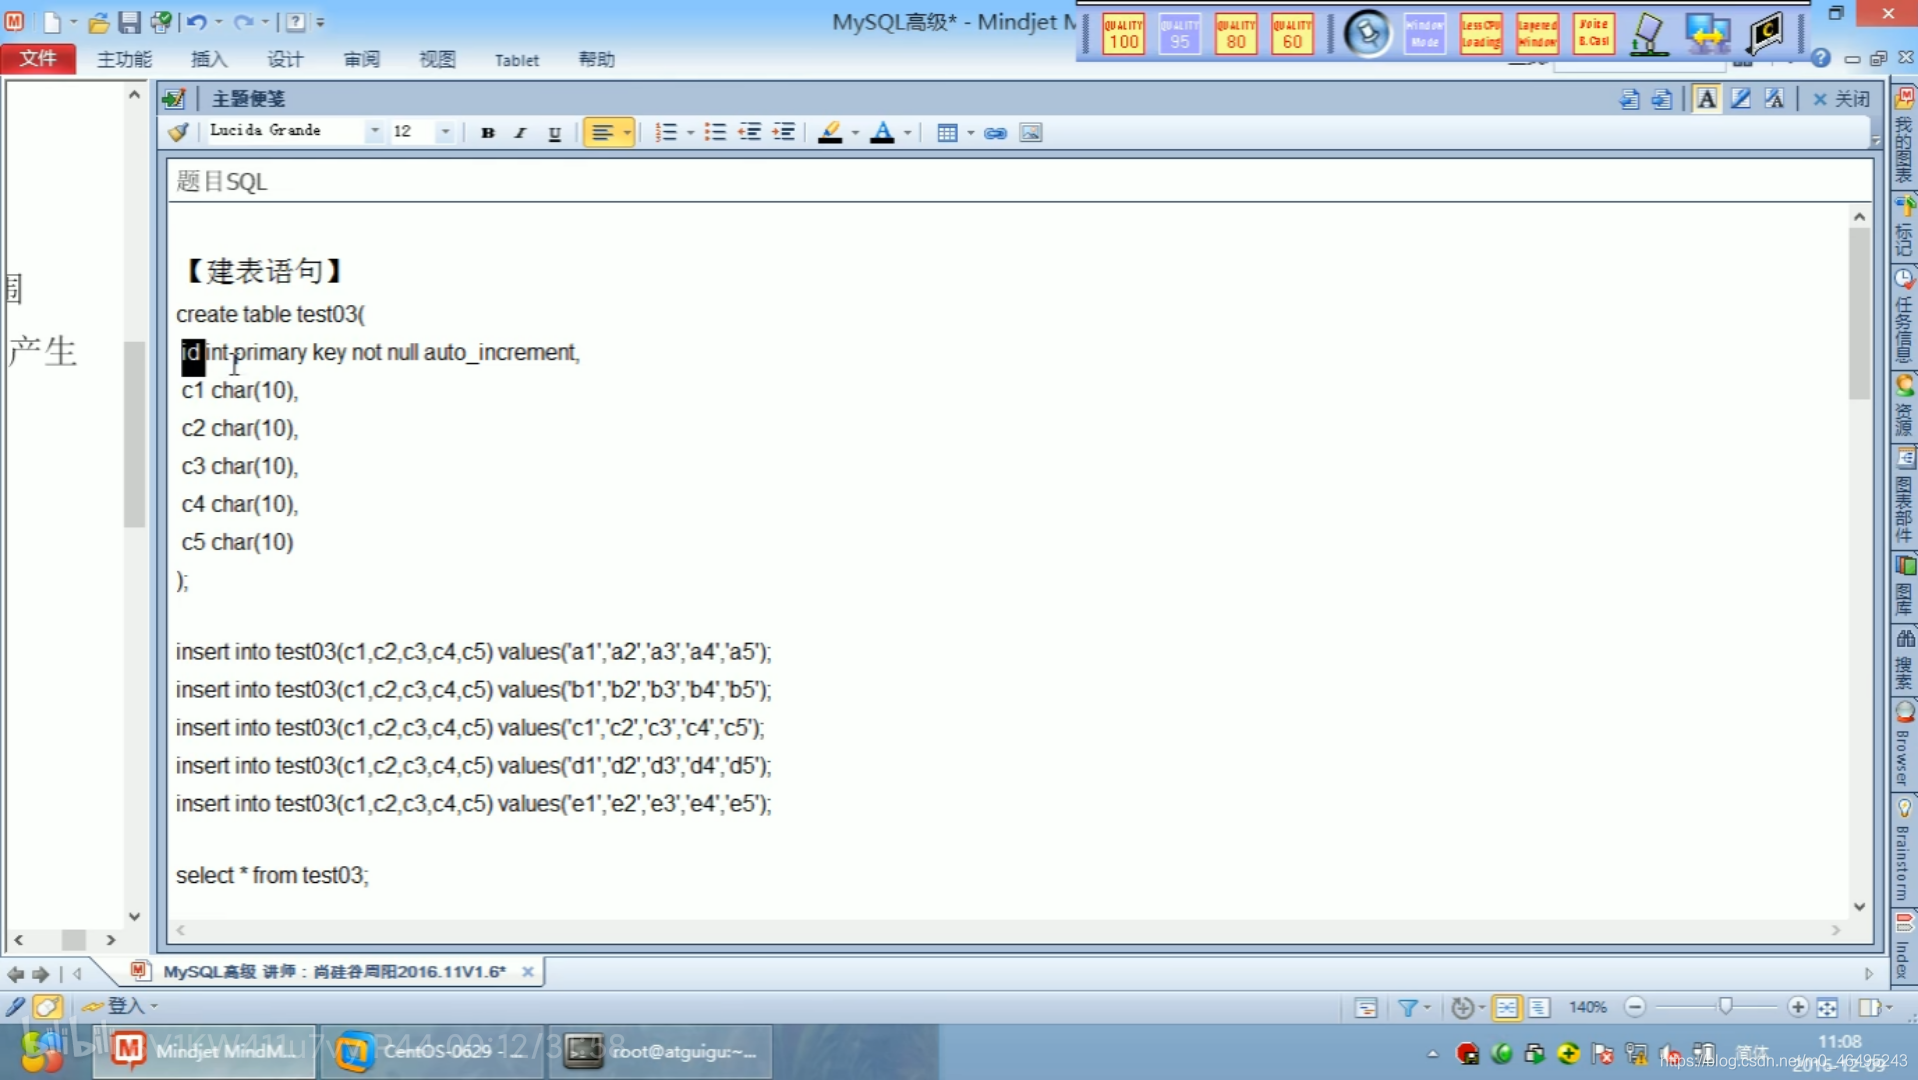Click the Quality 60 button
Viewport: 1918px width, 1080px height.
point(1292,33)
